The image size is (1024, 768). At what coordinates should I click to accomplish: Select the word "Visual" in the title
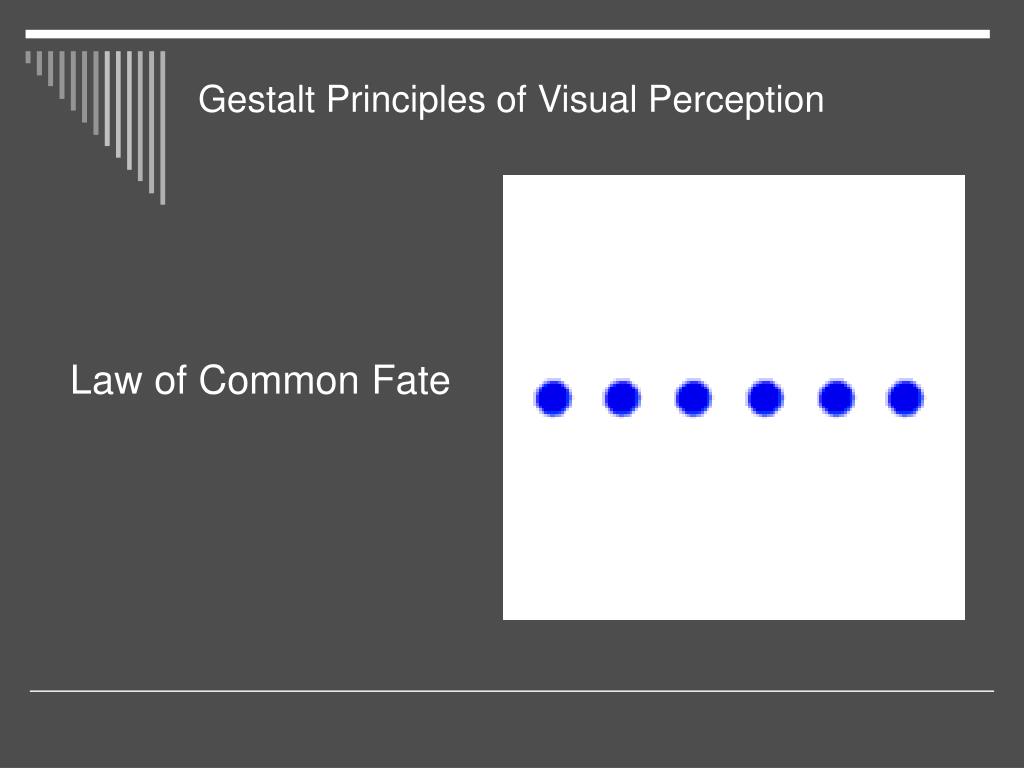587,99
